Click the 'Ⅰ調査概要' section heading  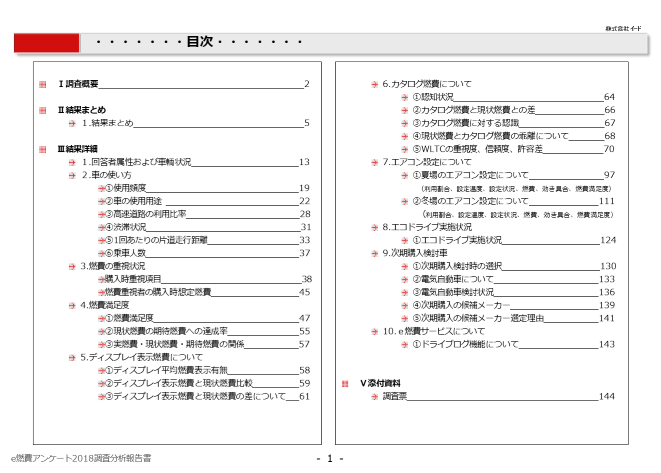pos(78,84)
